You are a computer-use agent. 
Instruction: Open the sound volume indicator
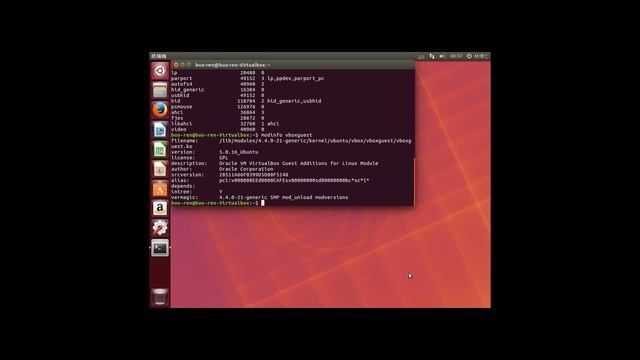coord(442,56)
